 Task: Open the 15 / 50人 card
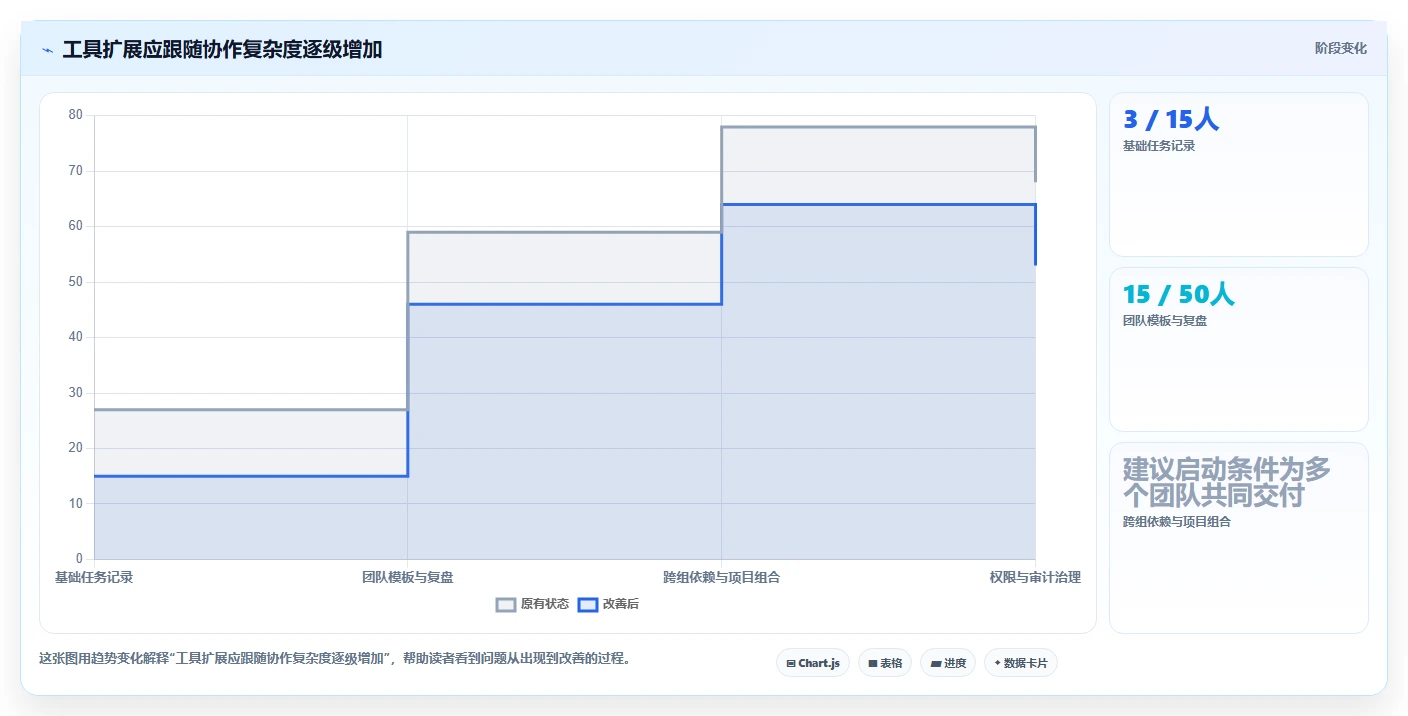1239,349
